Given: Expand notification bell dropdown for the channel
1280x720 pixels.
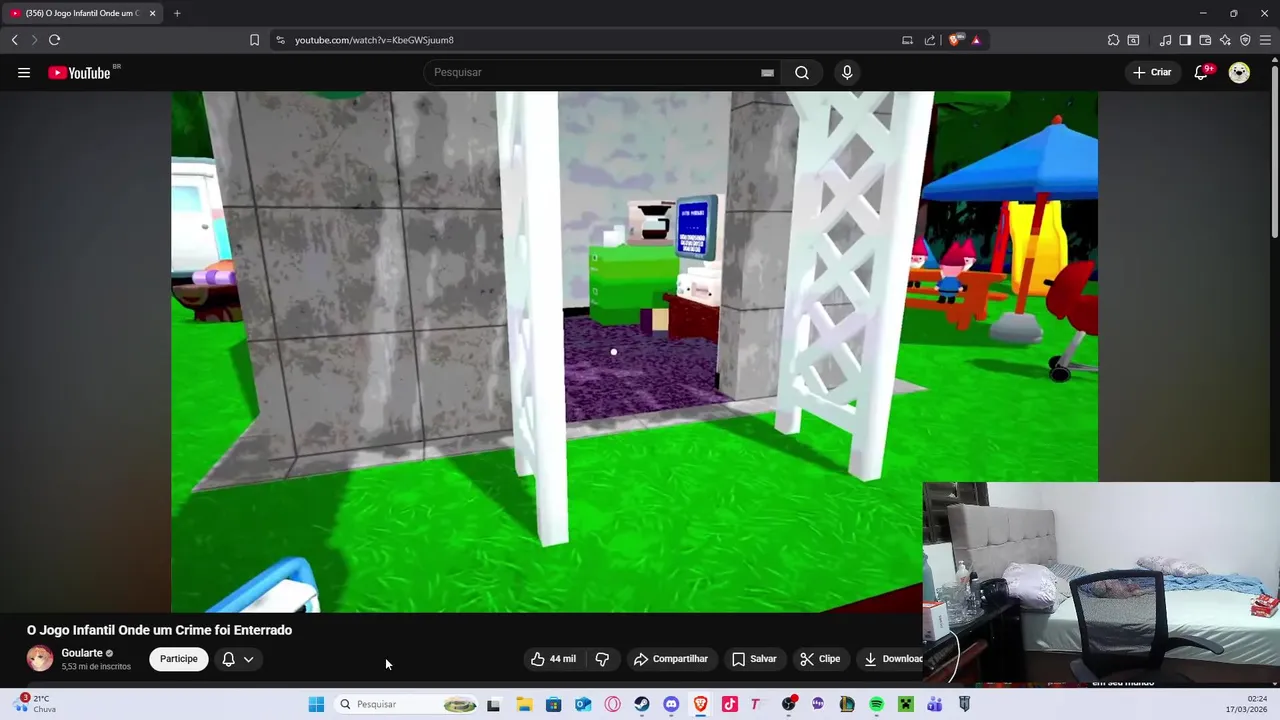Looking at the screenshot, I should (x=238, y=659).
